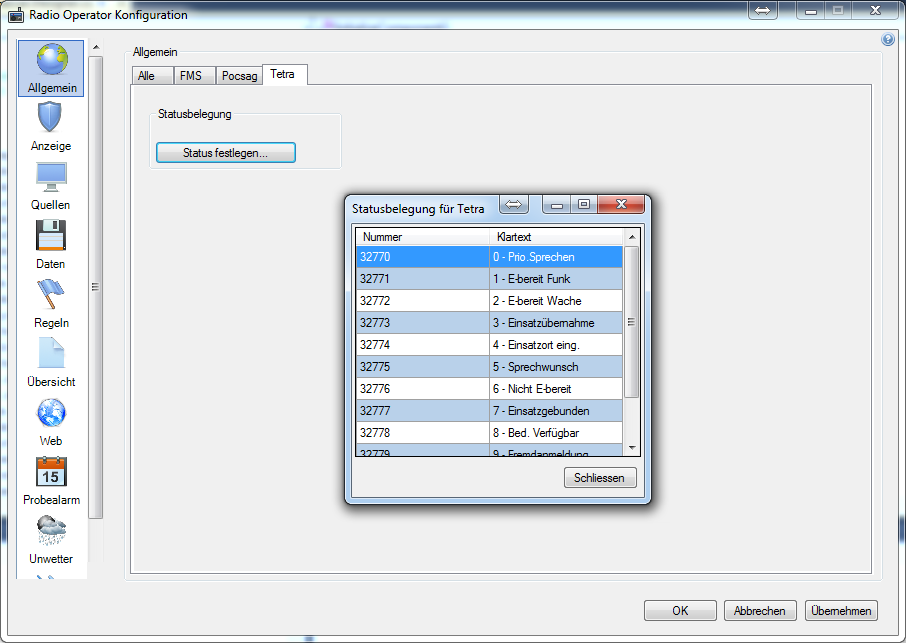The width and height of the screenshot is (906, 643).
Task: Open the Allgemein globe category
Action: pos(51,68)
